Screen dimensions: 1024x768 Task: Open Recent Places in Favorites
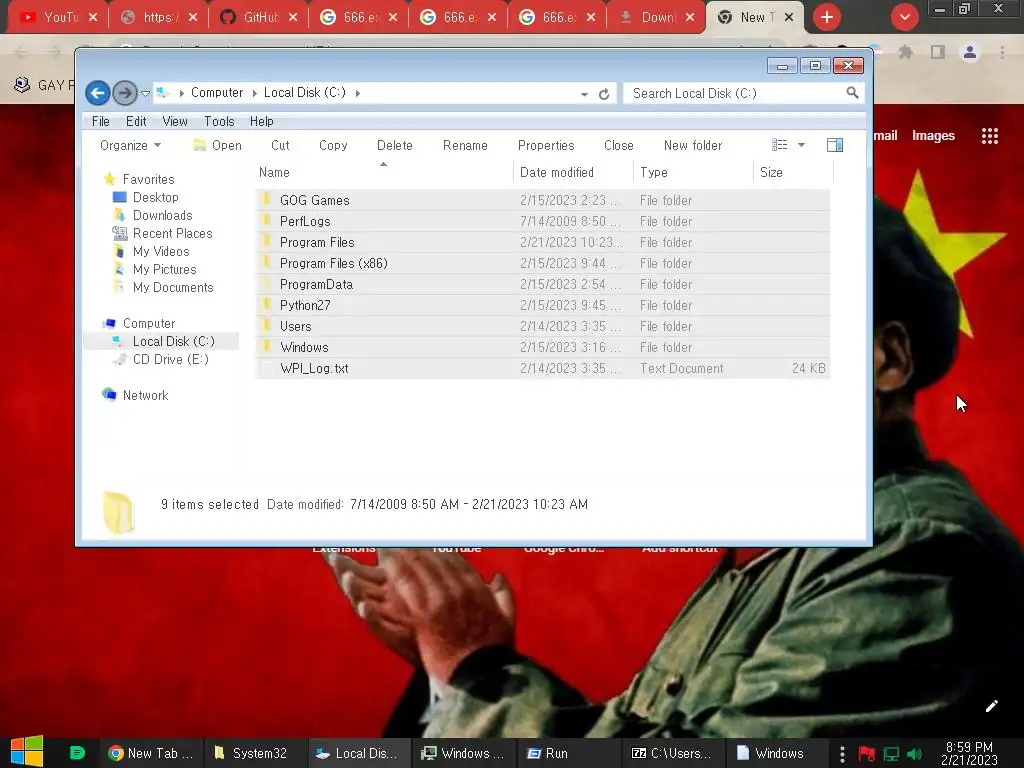(x=172, y=233)
